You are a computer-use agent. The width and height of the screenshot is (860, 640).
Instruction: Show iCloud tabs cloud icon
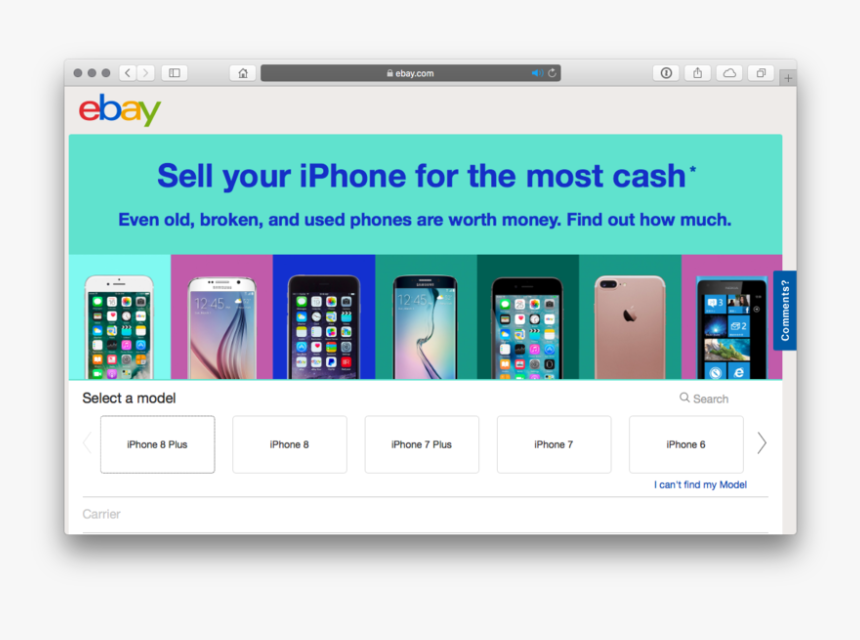click(729, 73)
